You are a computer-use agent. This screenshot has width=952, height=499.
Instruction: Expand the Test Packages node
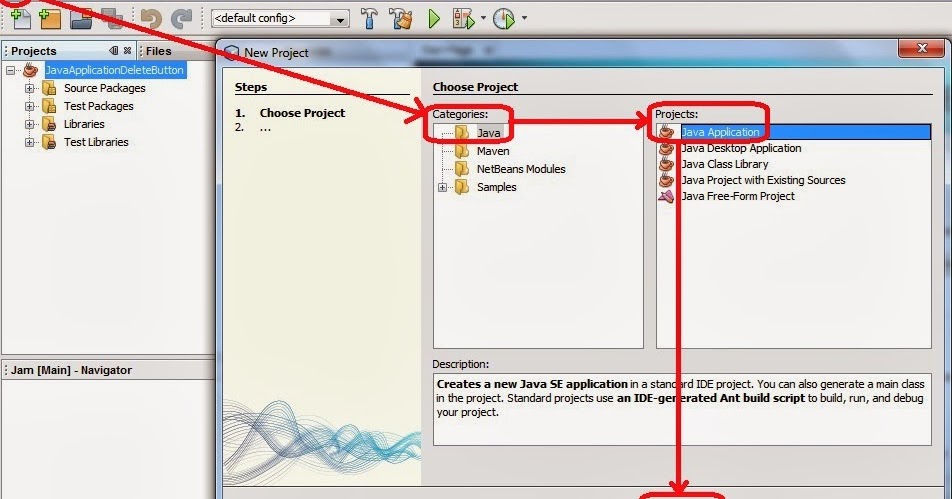pos(29,106)
